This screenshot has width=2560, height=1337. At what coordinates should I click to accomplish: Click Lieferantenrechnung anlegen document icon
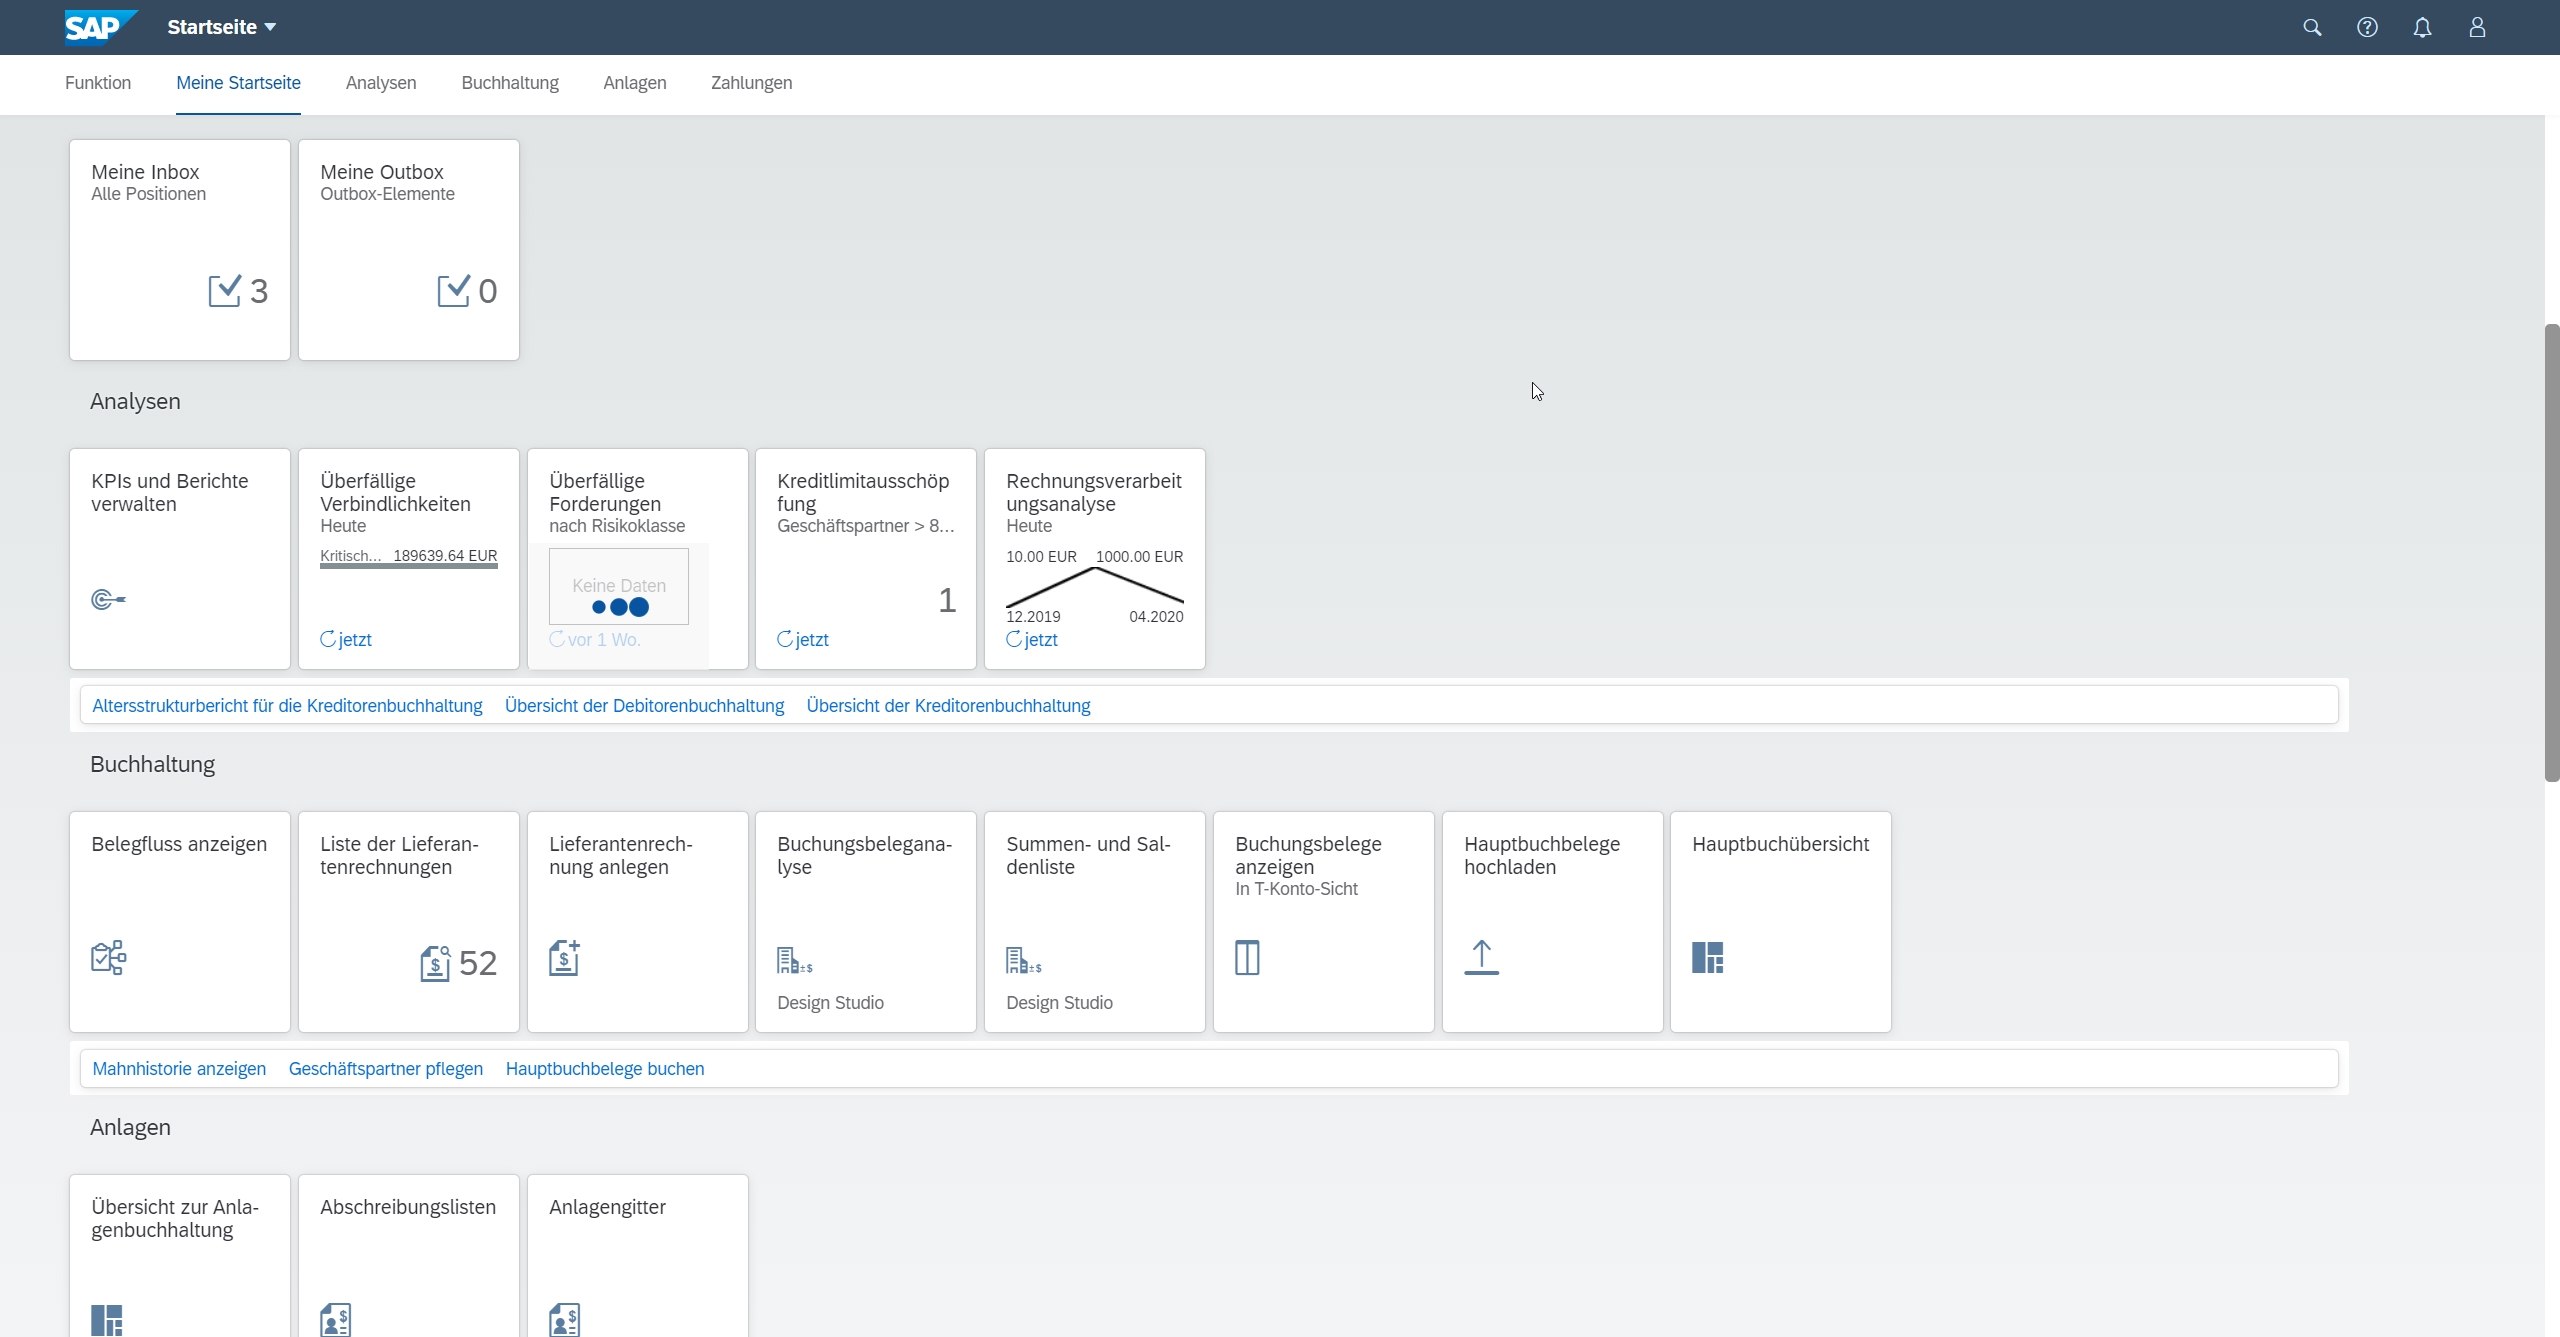coord(564,957)
